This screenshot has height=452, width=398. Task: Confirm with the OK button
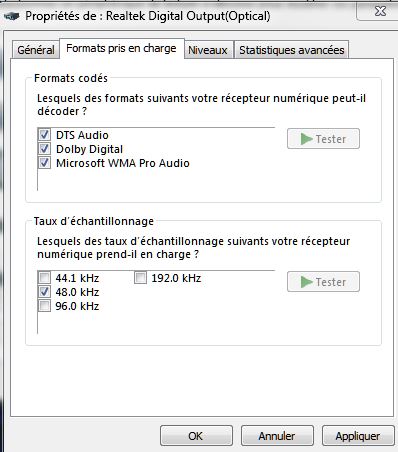[x=196, y=436]
